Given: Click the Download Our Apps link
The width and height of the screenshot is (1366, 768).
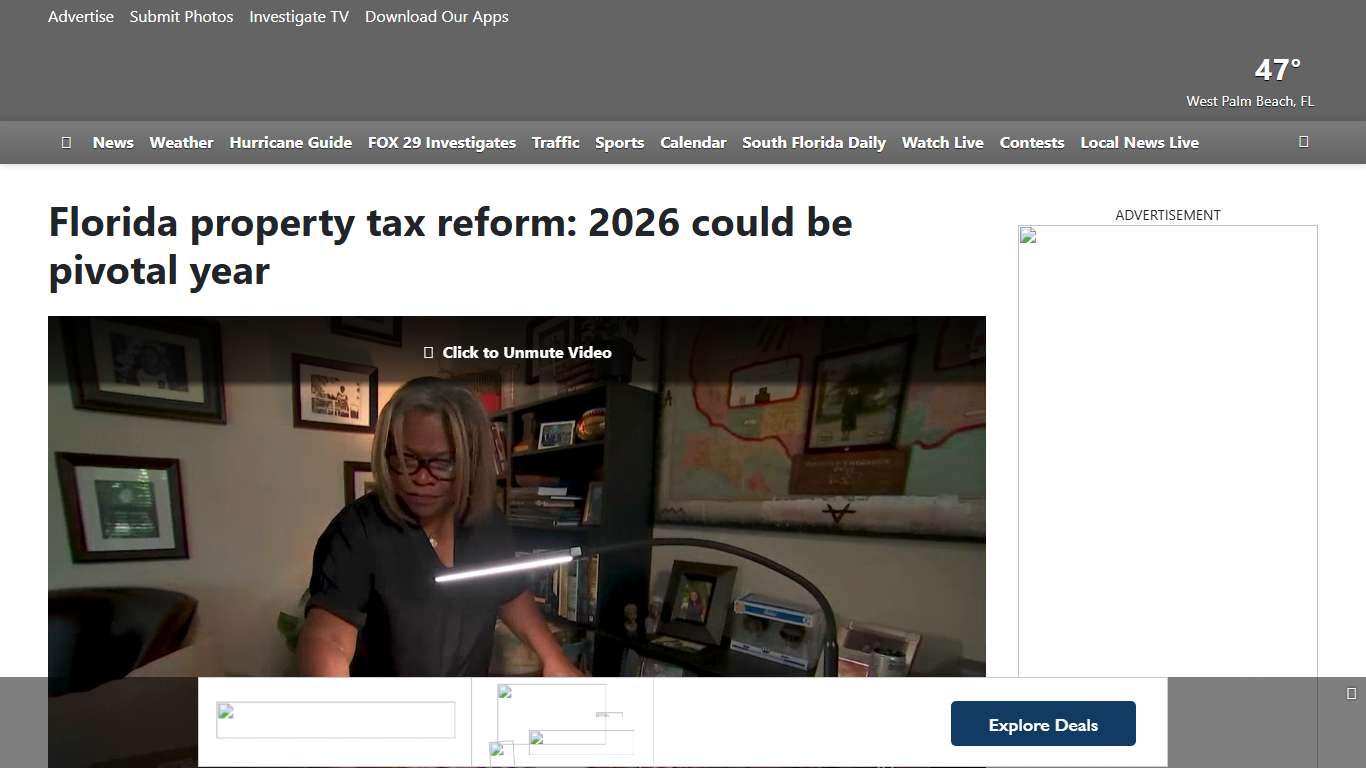Looking at the screenshot, I should pyautogui.click(x=437, y=16).
